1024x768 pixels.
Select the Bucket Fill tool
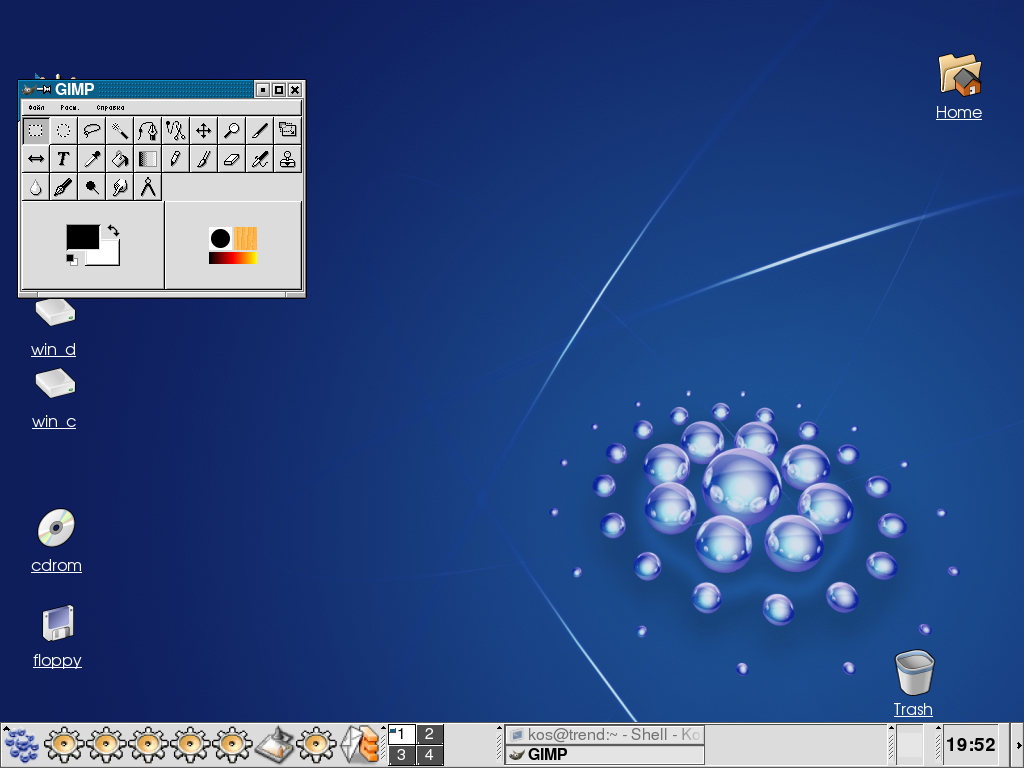(x=120, y=159)
